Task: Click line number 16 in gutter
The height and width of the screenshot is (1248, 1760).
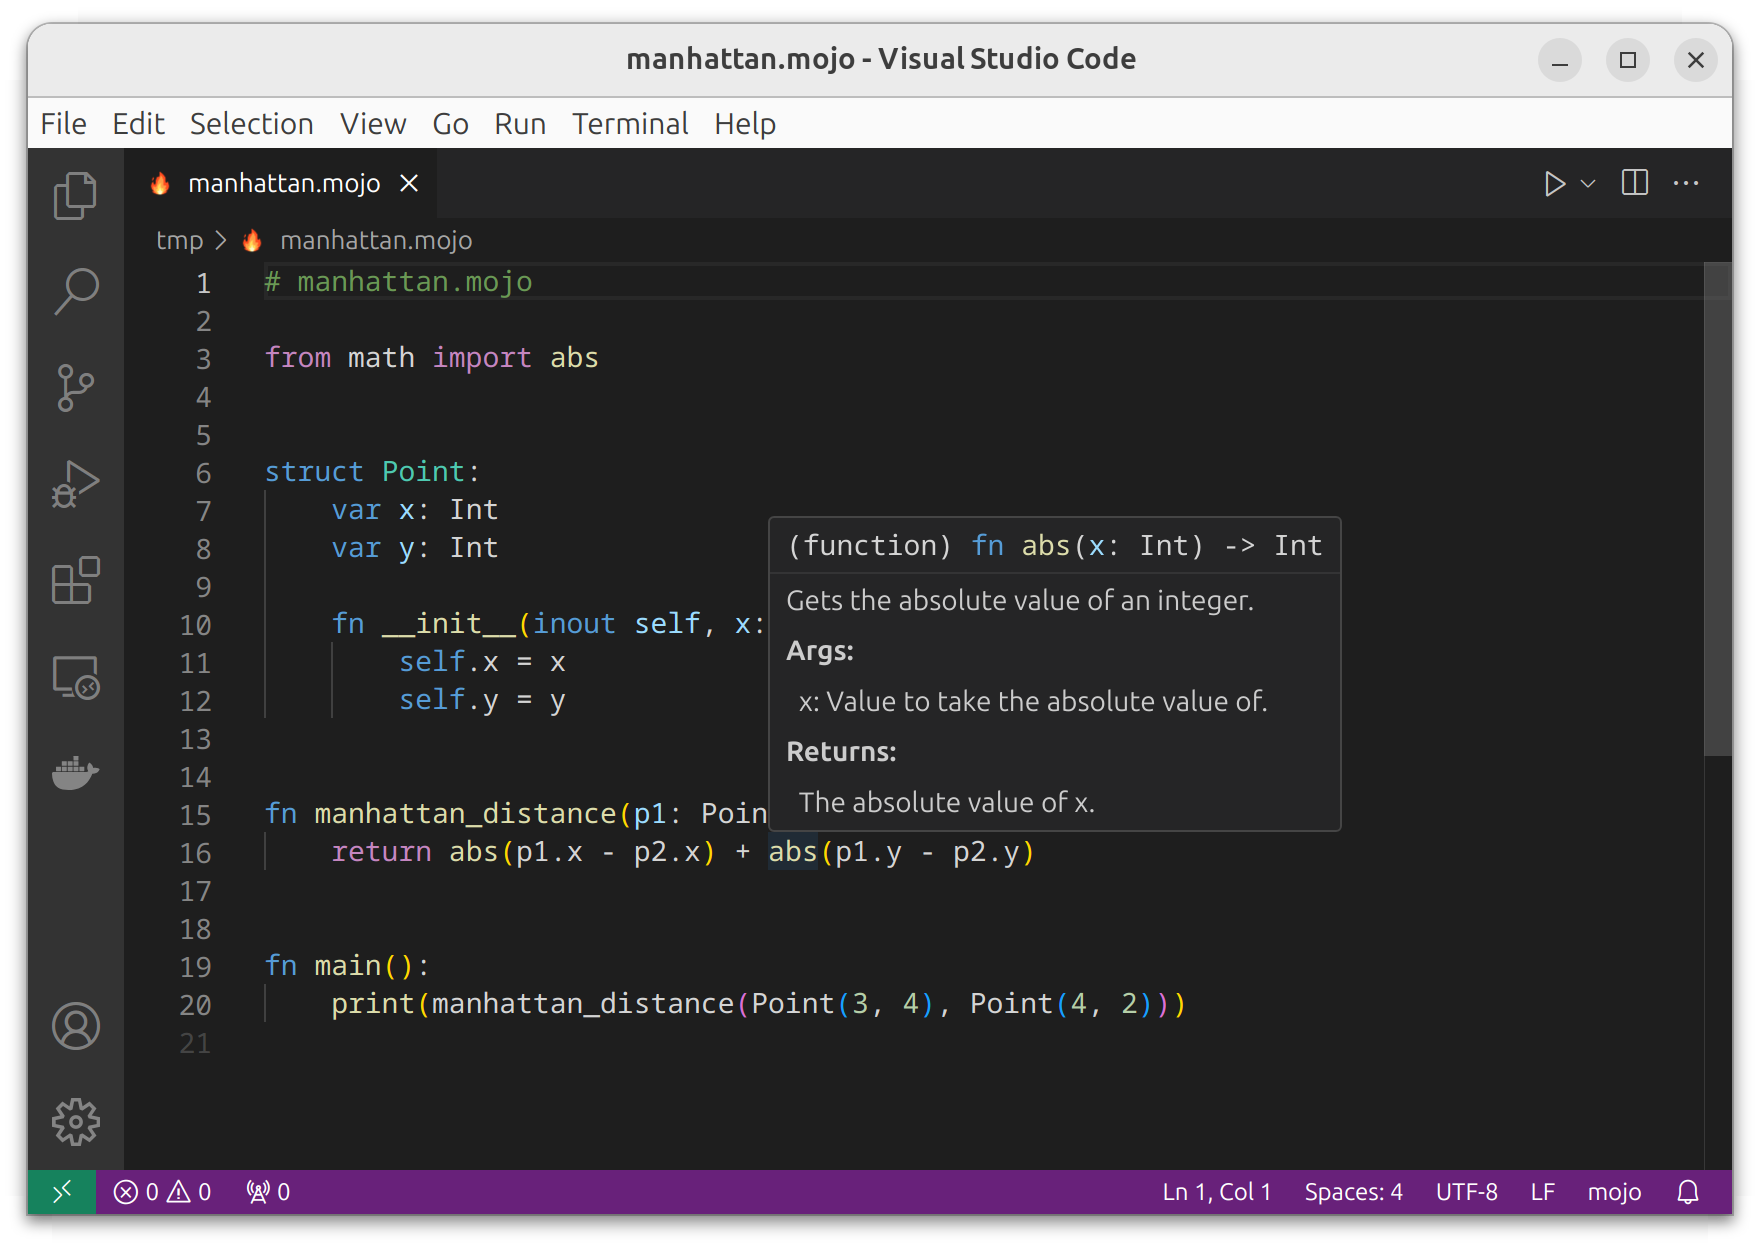Action: (196, 853)
